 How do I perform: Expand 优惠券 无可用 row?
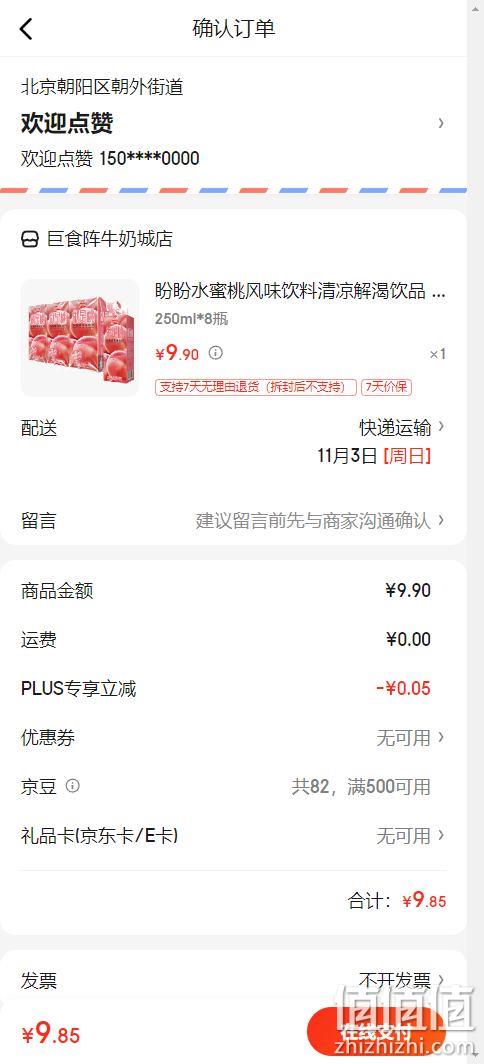[x=234, y=738]
